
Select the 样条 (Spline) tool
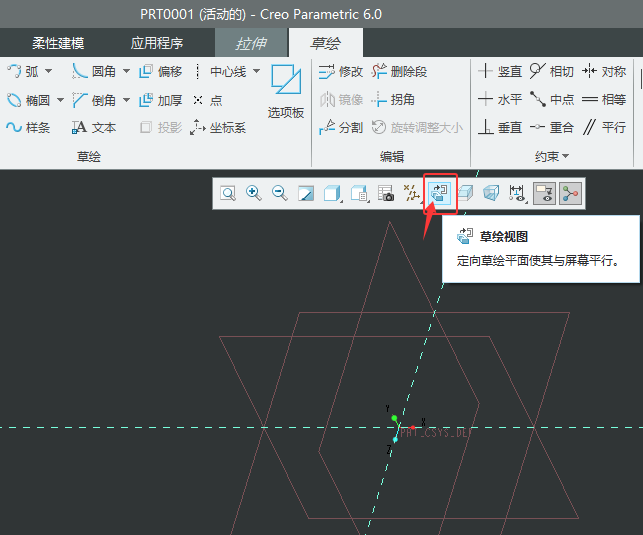click(x=28, y=127)
